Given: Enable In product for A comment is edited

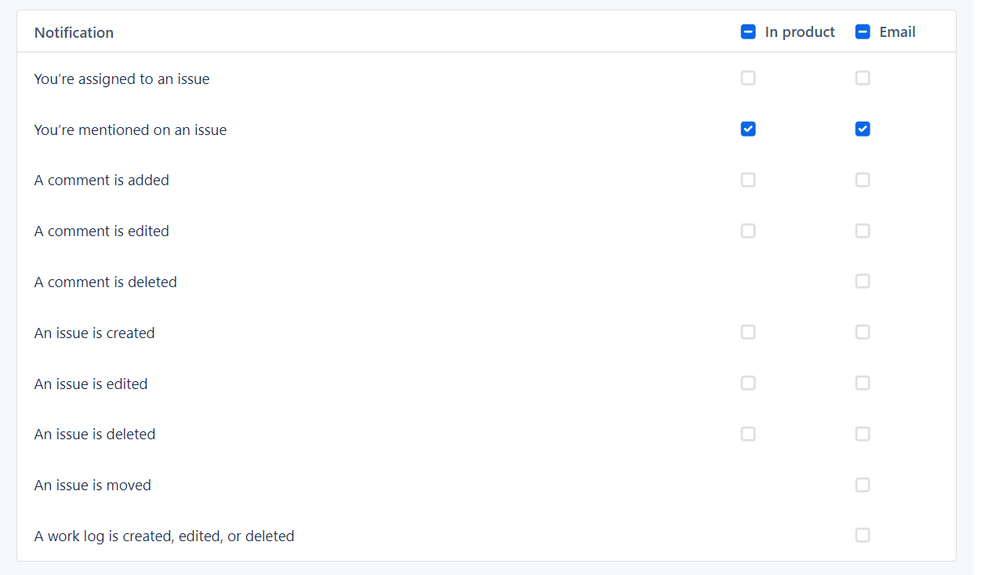Looking at the screenshot, I should (x=748, y=231).
